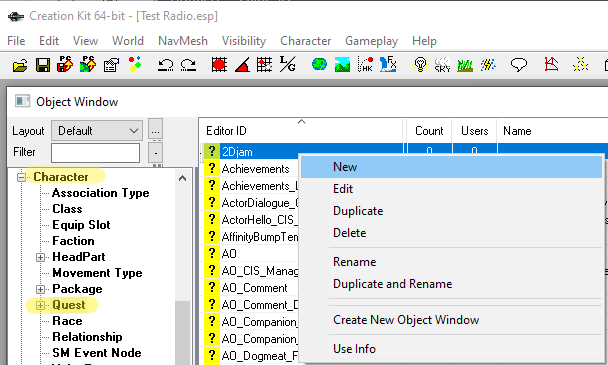Click the PC export with disk icon
This screenshot has width=608, height=365.
pyautogui.click(x=65, y=64)
